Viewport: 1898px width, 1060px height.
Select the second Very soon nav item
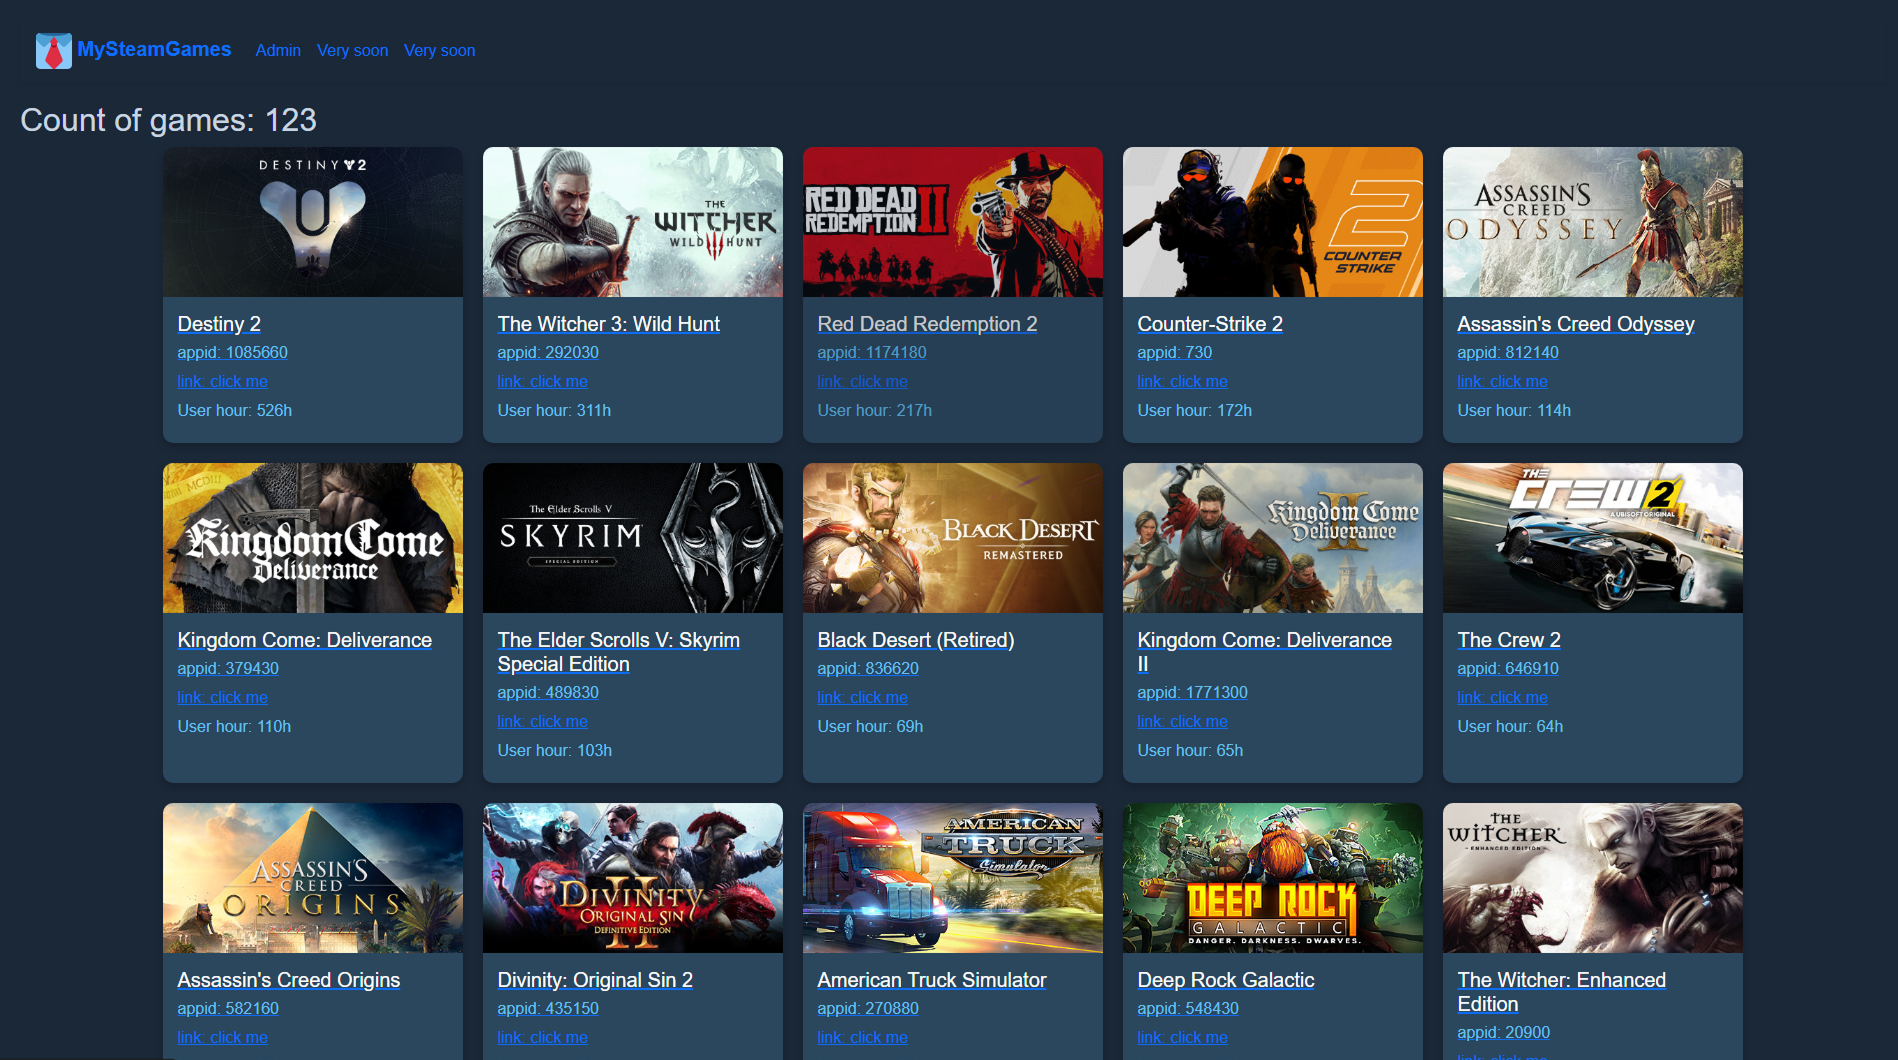pyautogui.click(x=439, y=50)
